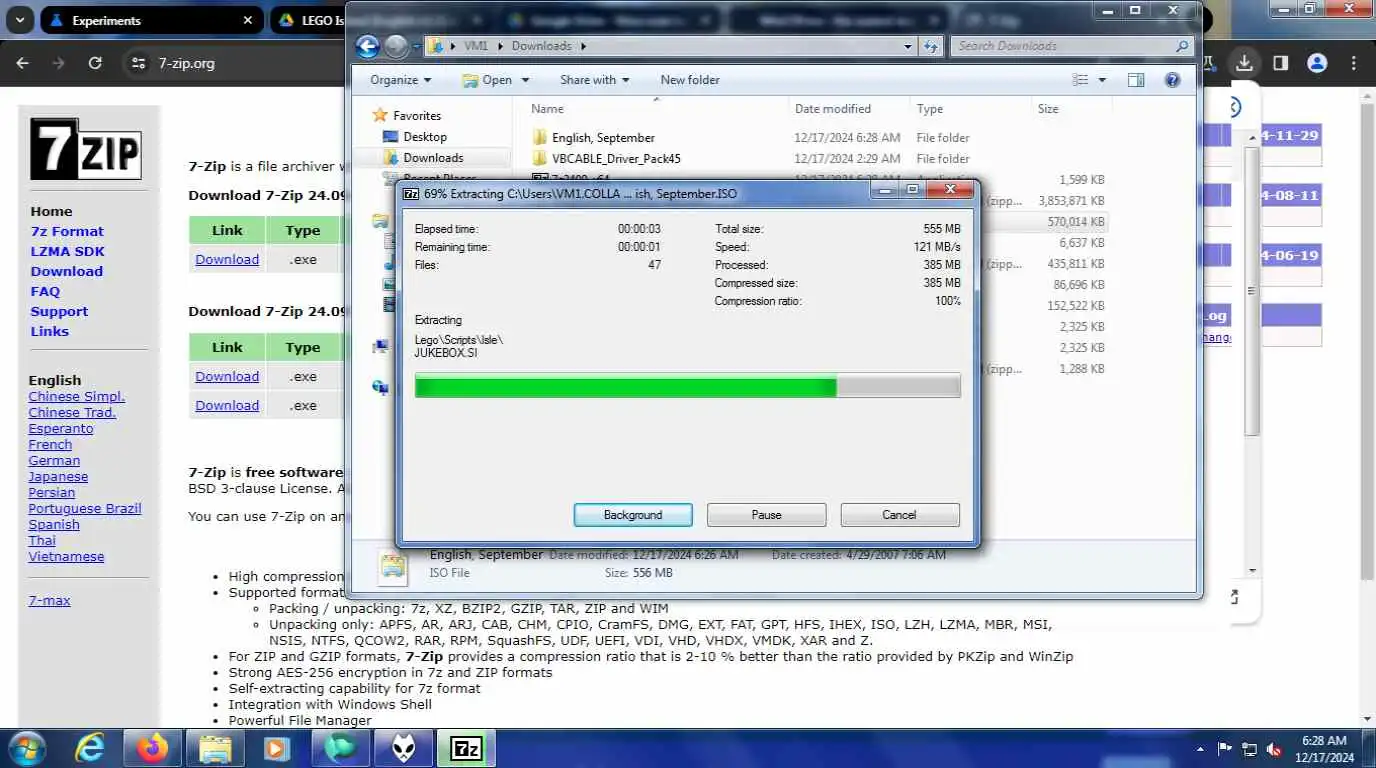
Task: Open Explorer help question-mark icon
Action: 1173,80
